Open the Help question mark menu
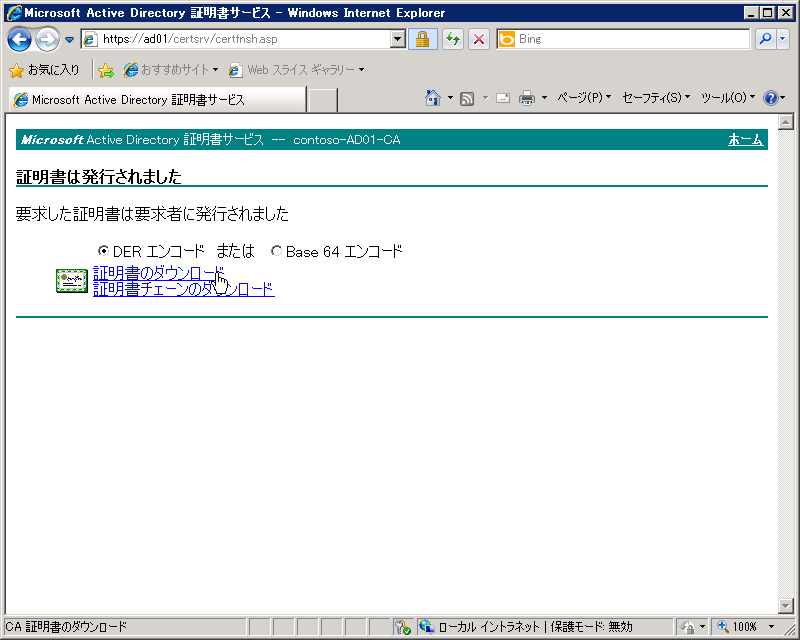The width and height of the screenshot is (800, 640). pyautogui.click(x=773, y=97)
